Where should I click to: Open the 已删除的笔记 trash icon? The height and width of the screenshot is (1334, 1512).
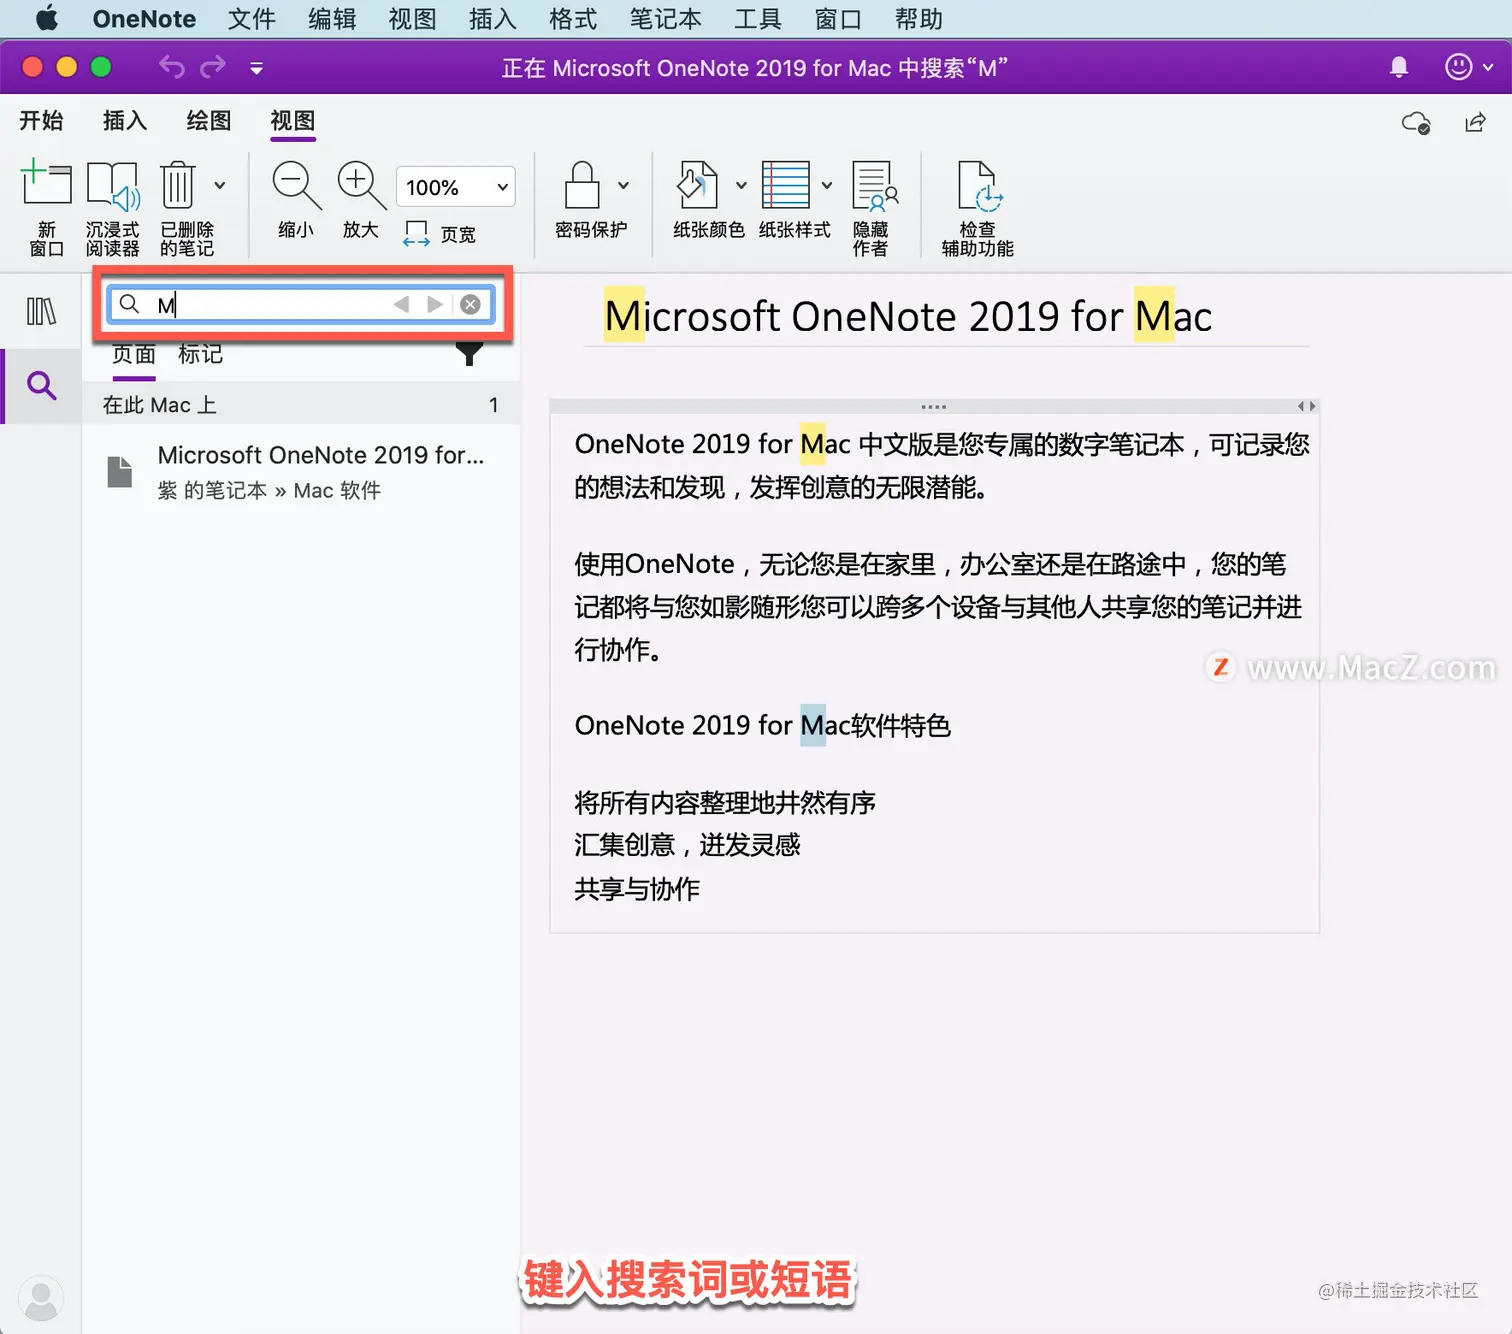point(186,208)
